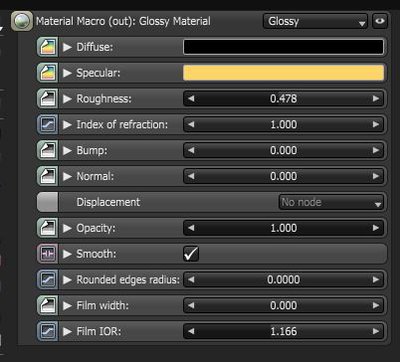The height and width of the screenshot is (362, 400).
Task: Click the Material Macro Glossy Material title
Action: (x=123, y=21)
